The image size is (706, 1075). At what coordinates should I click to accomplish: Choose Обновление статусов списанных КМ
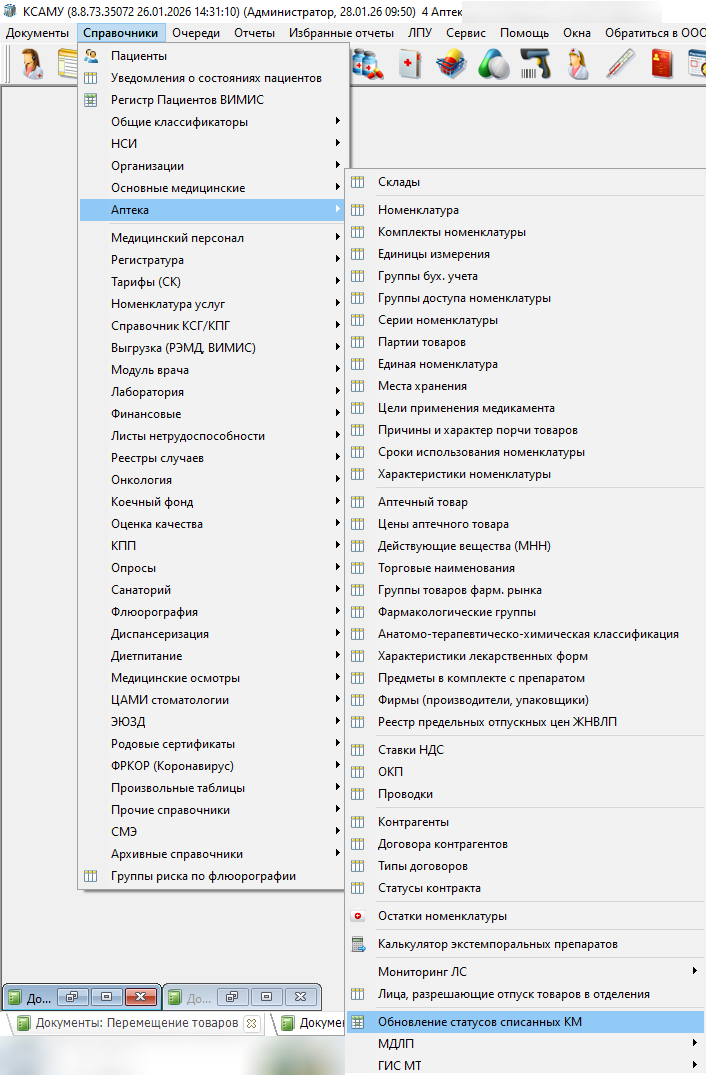pyautogui.click(x=479, y=1022)
